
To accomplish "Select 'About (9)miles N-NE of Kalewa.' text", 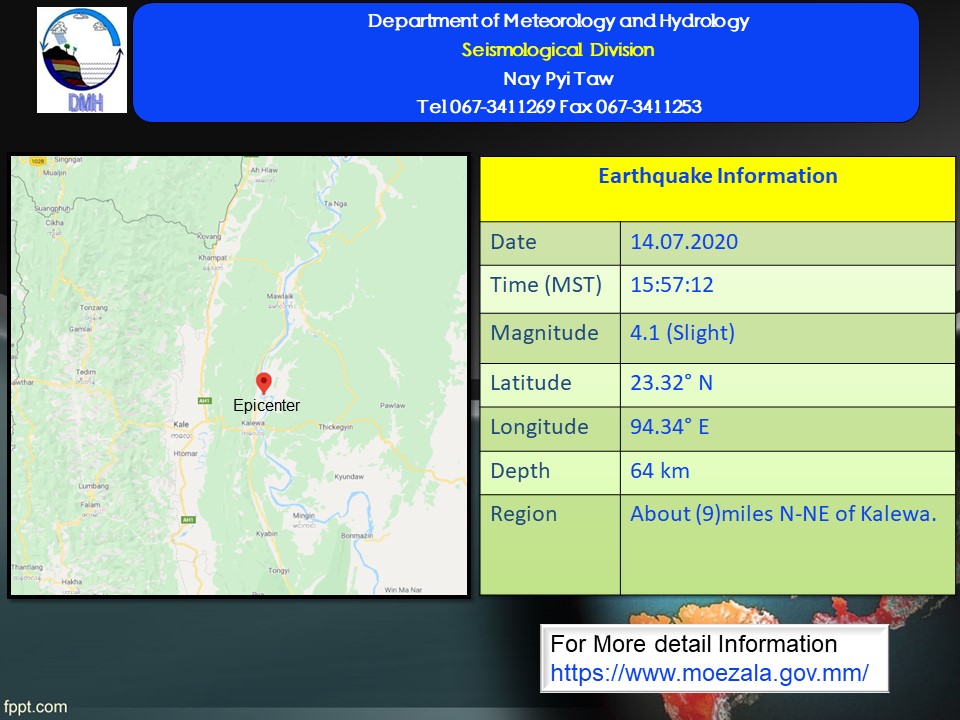I will pyautogui.click(x=783, y=514).
